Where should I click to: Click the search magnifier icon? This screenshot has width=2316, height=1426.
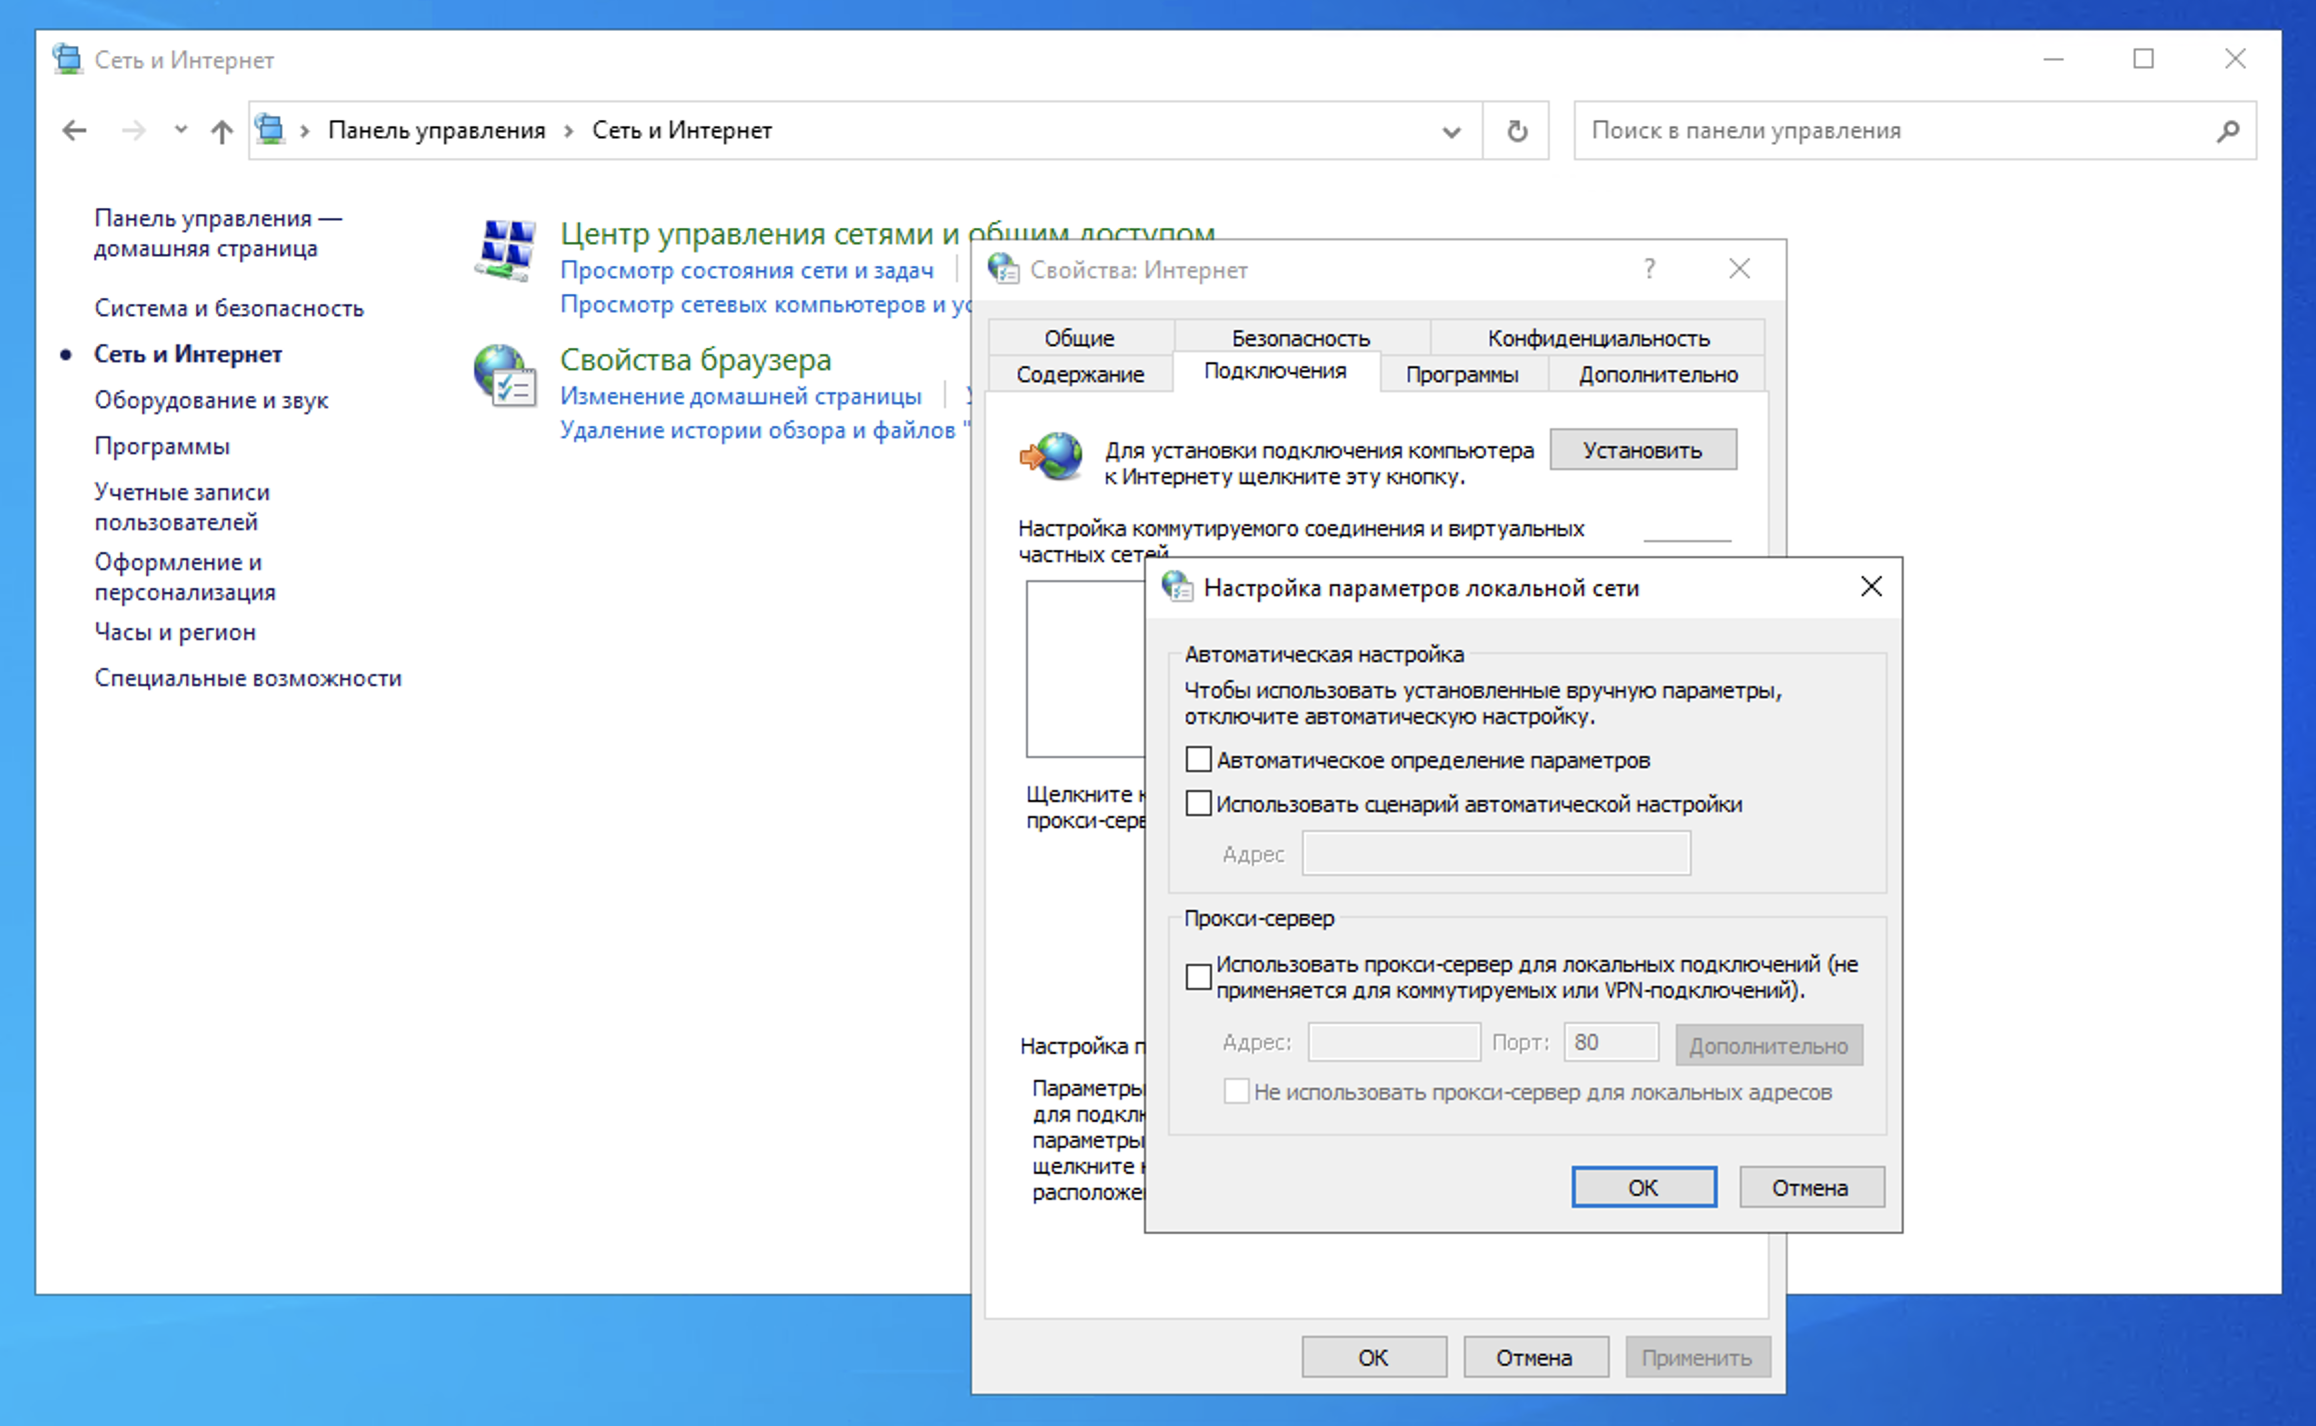[2228, 131]
